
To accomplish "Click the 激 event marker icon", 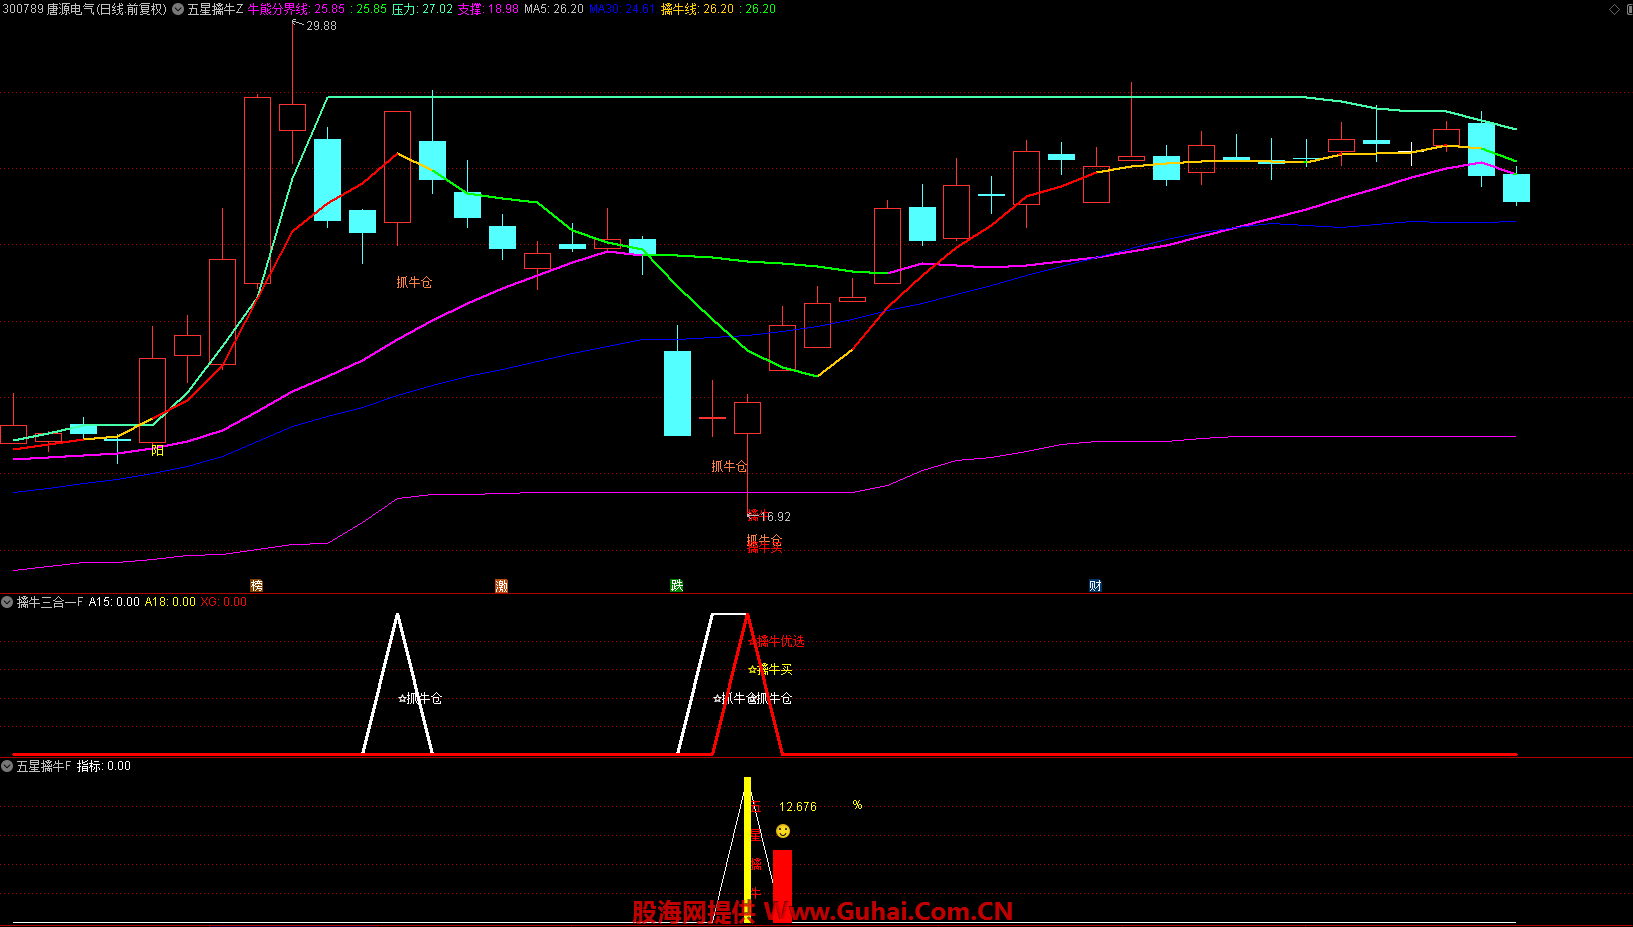I will 502,586.
